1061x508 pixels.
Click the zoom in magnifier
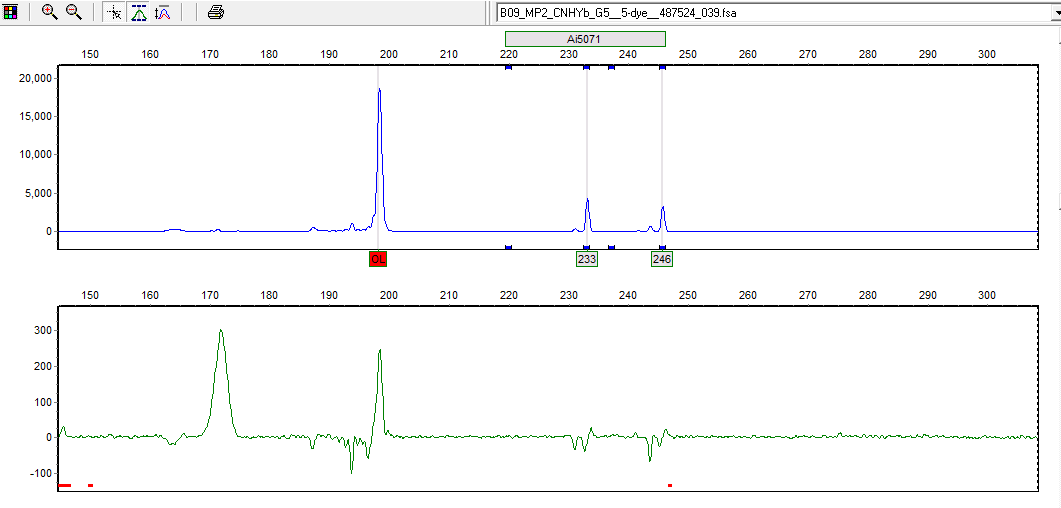pyautogui.click(x=49, y=12)
